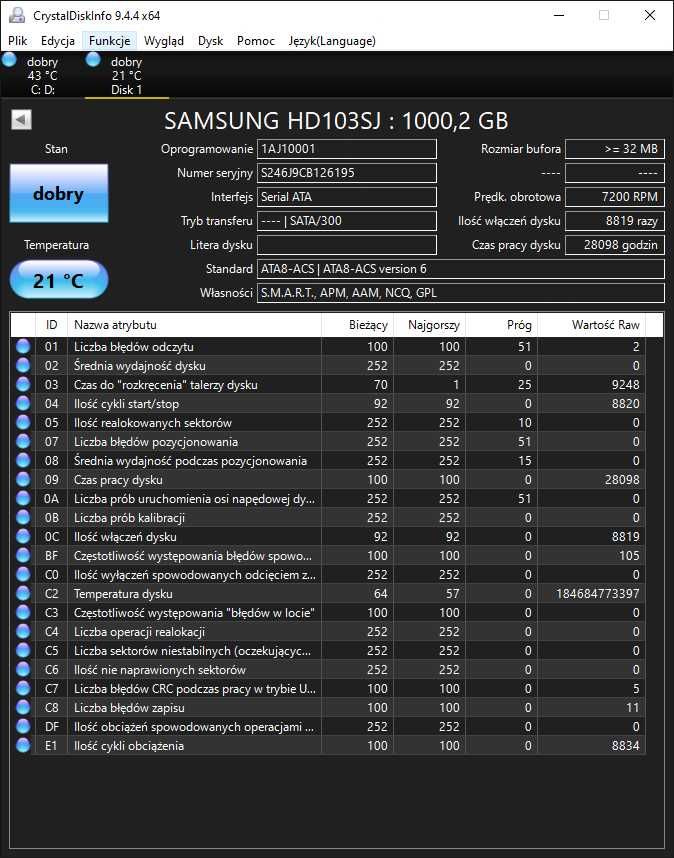The width and height of the screenshot is (674, 858).
Task: Click status orb for attribute C5
Action: 23,651
